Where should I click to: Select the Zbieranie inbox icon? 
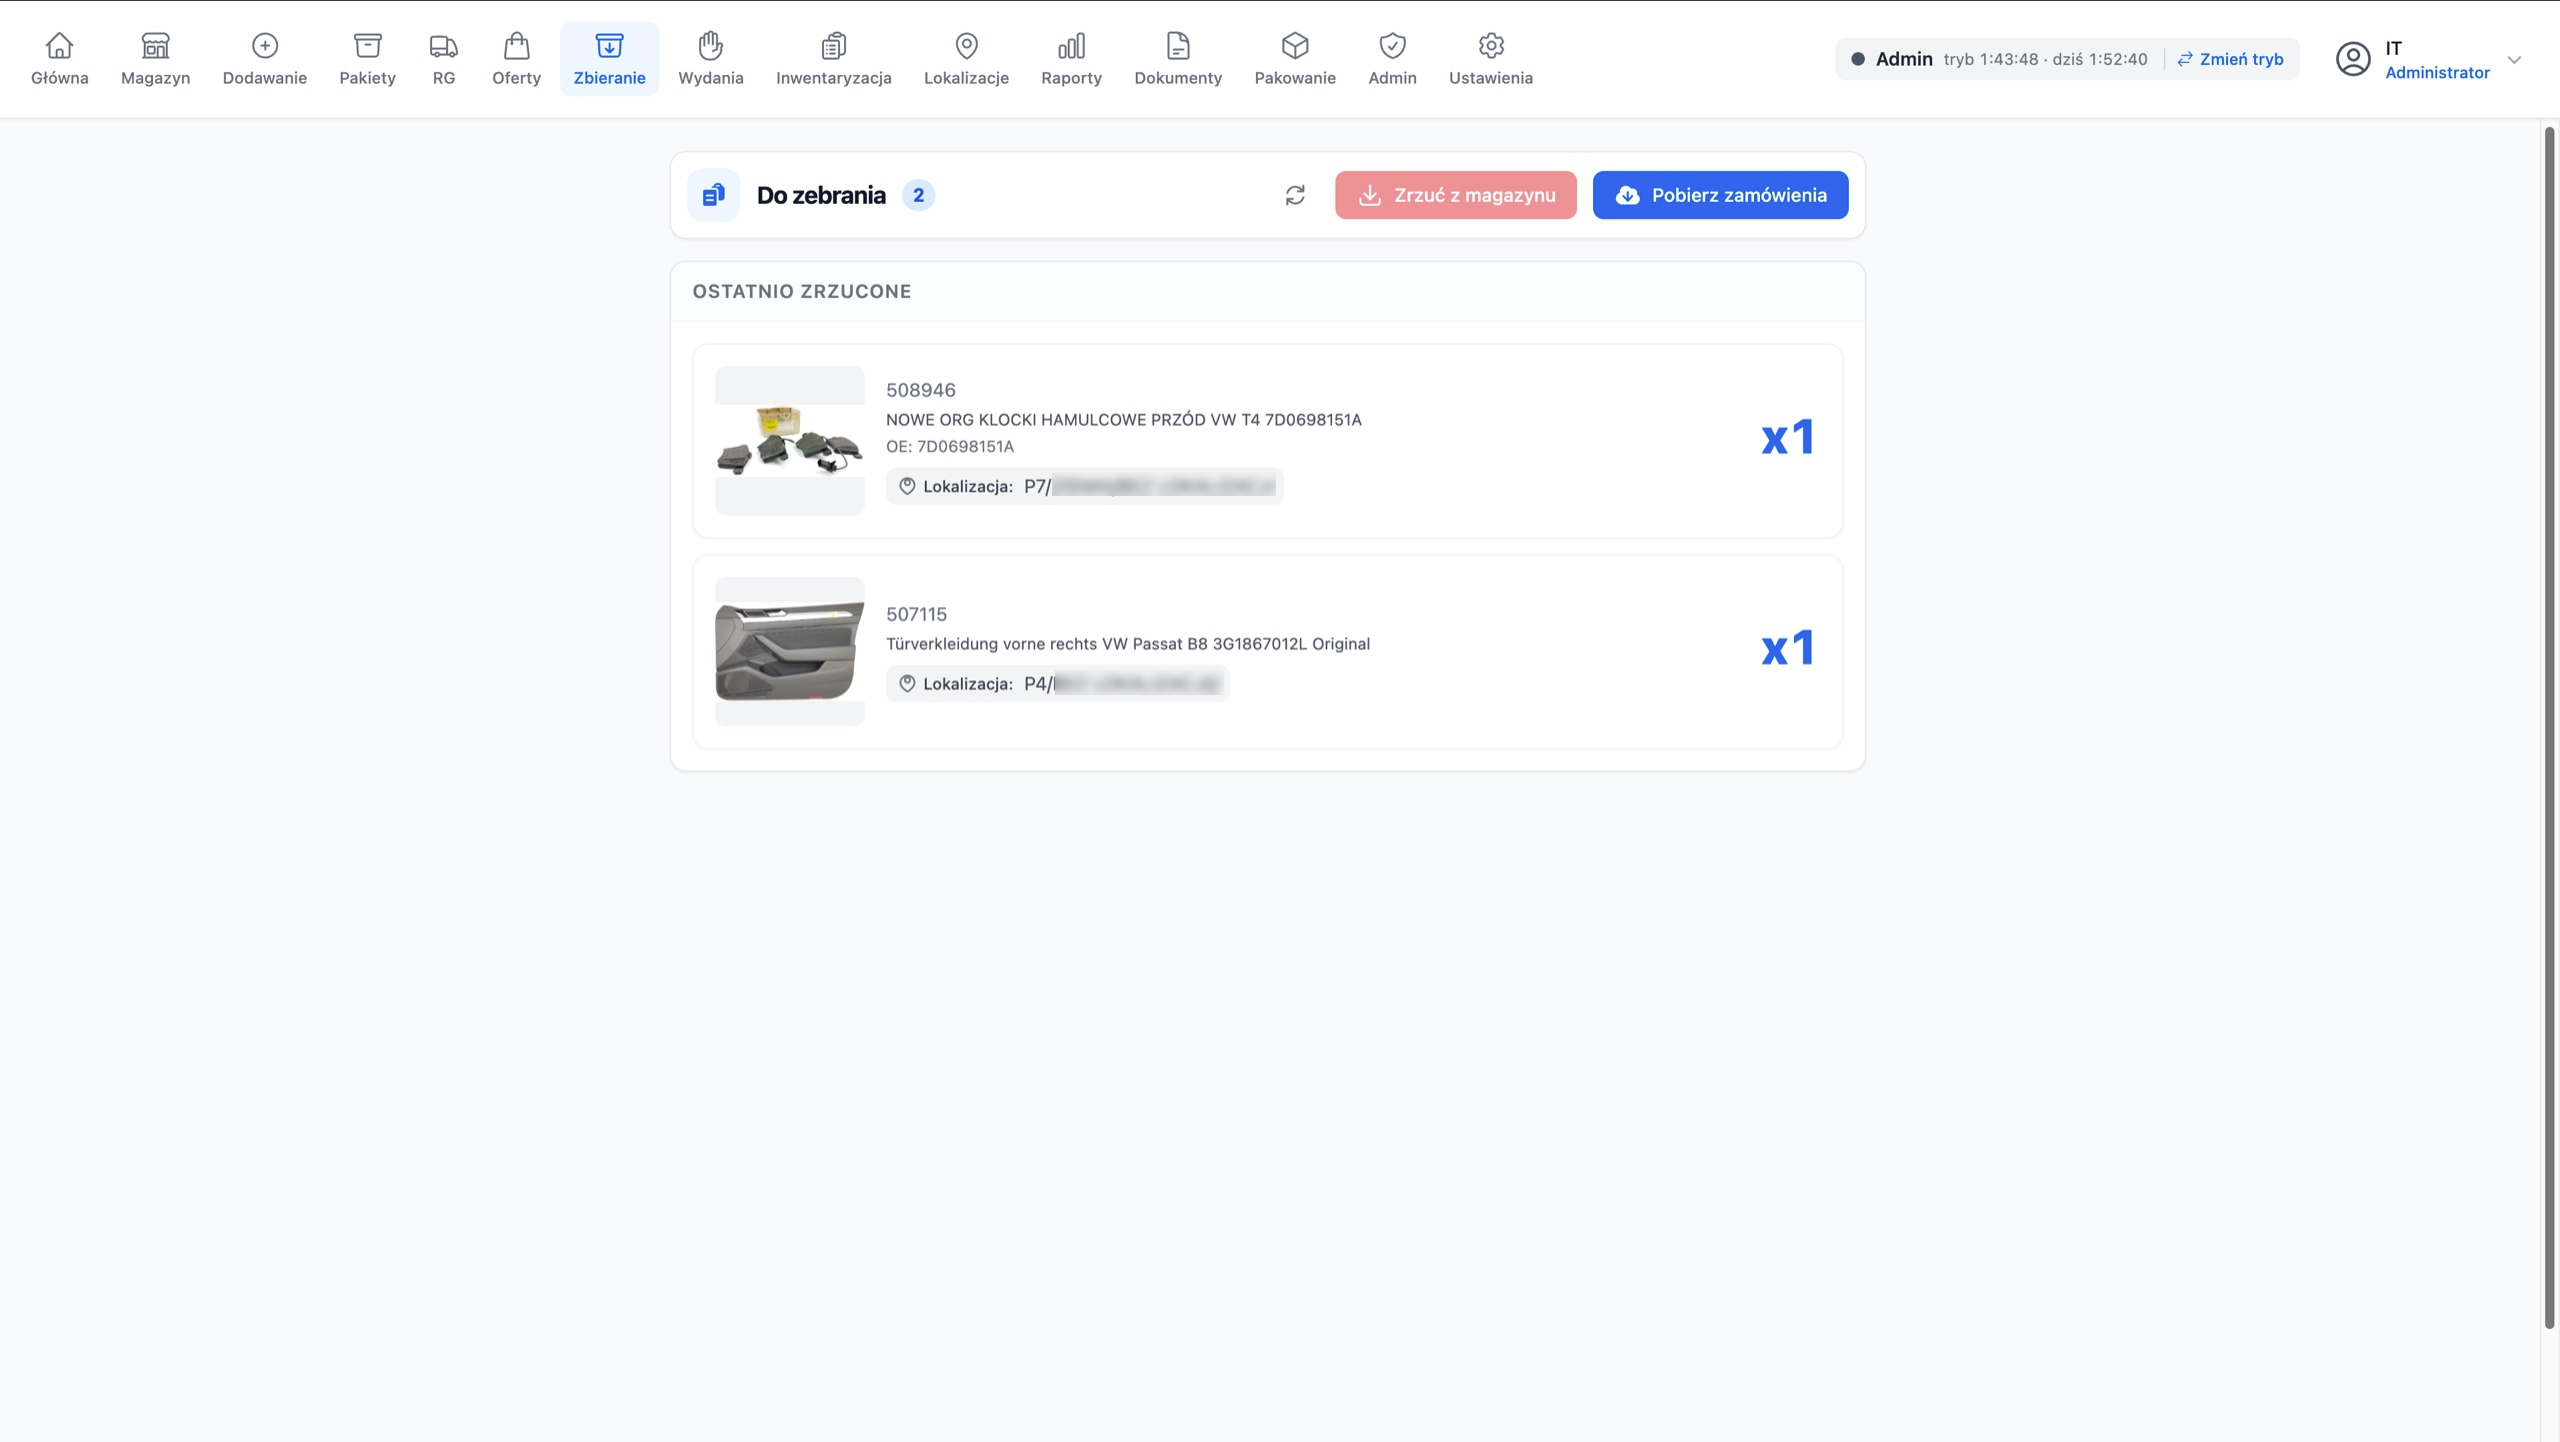tap(609, 46)
